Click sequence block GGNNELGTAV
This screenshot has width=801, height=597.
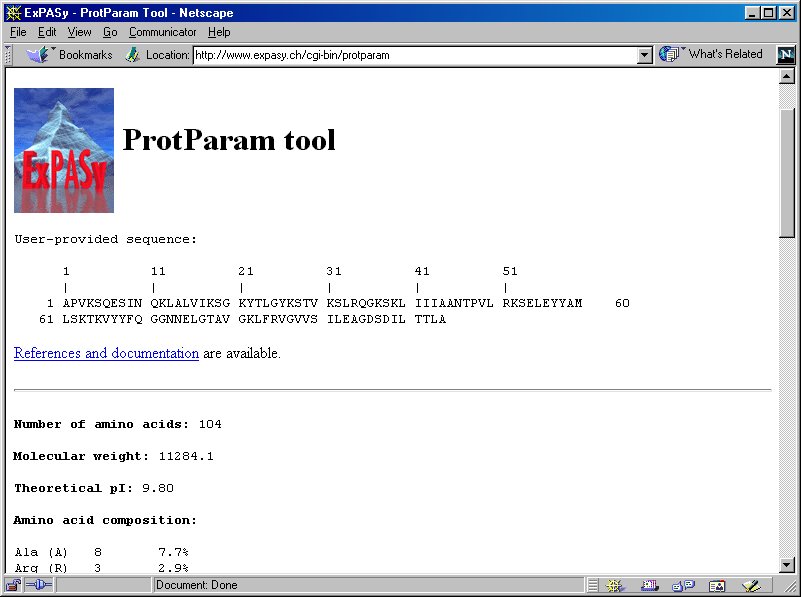[x=190, y=319]
